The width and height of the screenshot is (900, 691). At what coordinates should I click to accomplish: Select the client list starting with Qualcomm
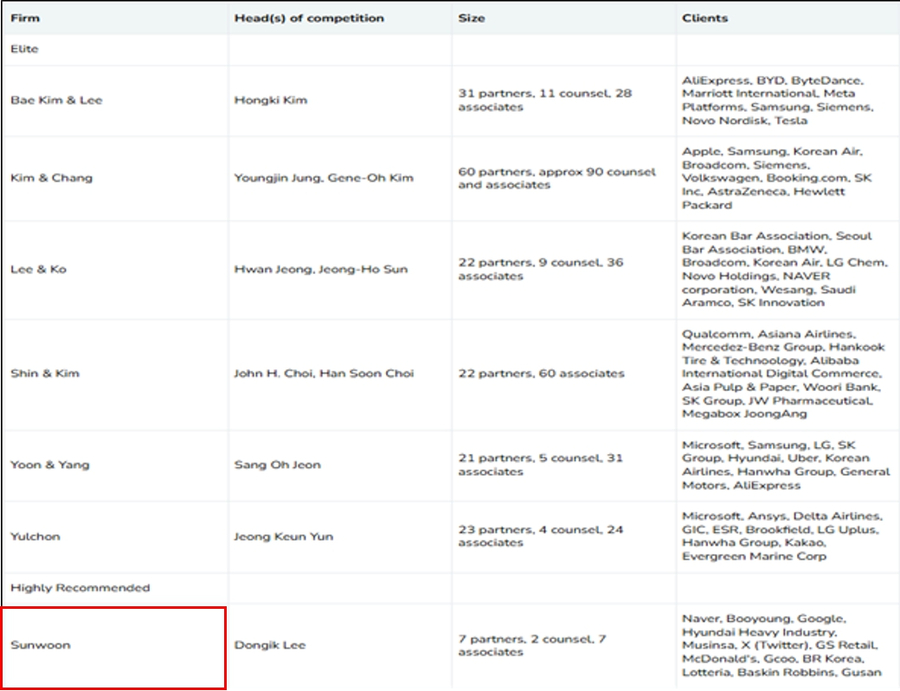pyautogui.click(x=780, y=373)
